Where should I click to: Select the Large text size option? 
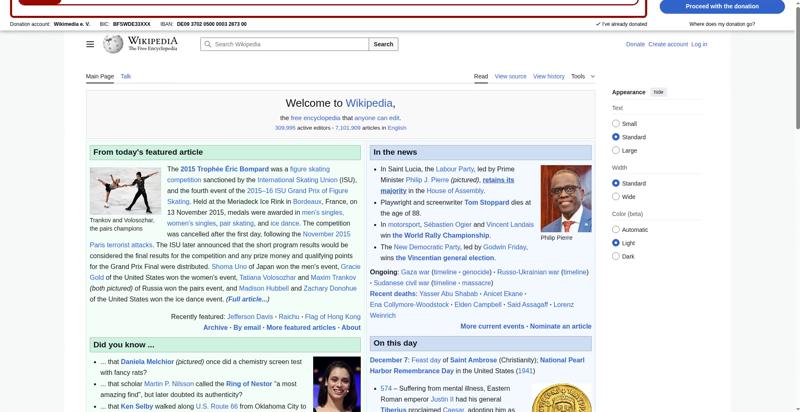pyautogui.click(x=616, y=150)
